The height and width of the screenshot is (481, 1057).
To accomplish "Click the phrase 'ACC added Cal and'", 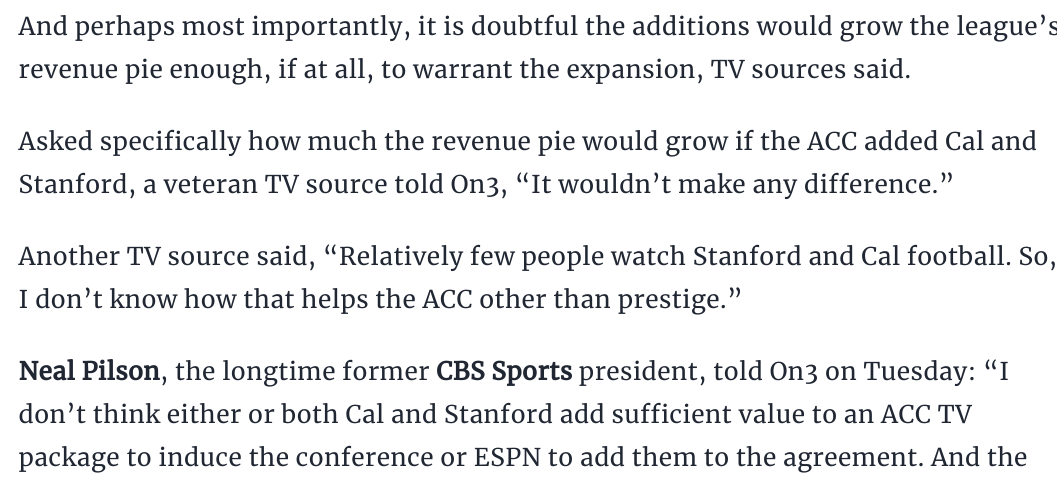I will click(921, 141).
